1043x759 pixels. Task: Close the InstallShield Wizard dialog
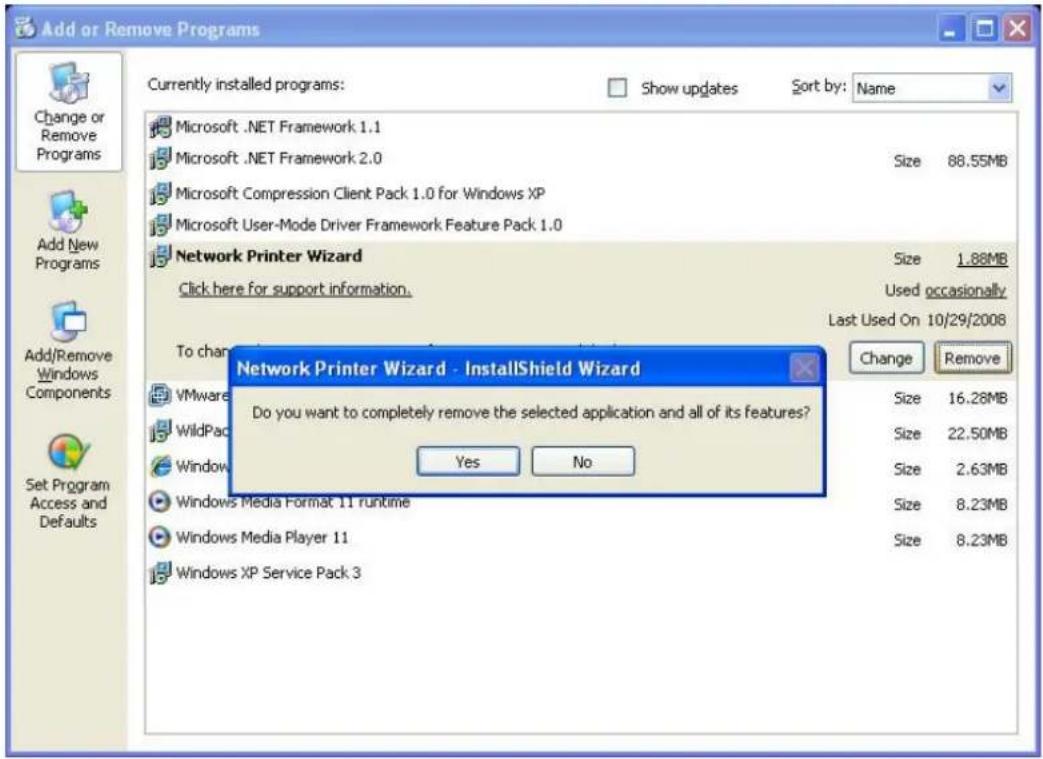pos(804,368)
